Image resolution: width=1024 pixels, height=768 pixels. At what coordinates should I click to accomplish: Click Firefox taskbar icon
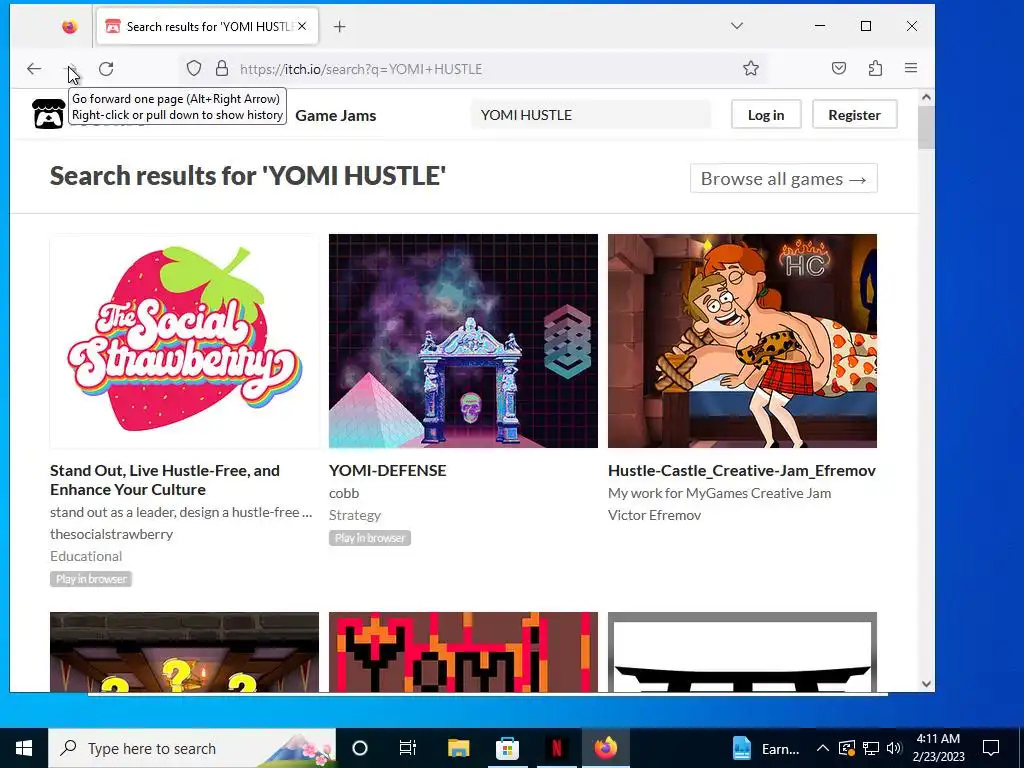point(605,748)
